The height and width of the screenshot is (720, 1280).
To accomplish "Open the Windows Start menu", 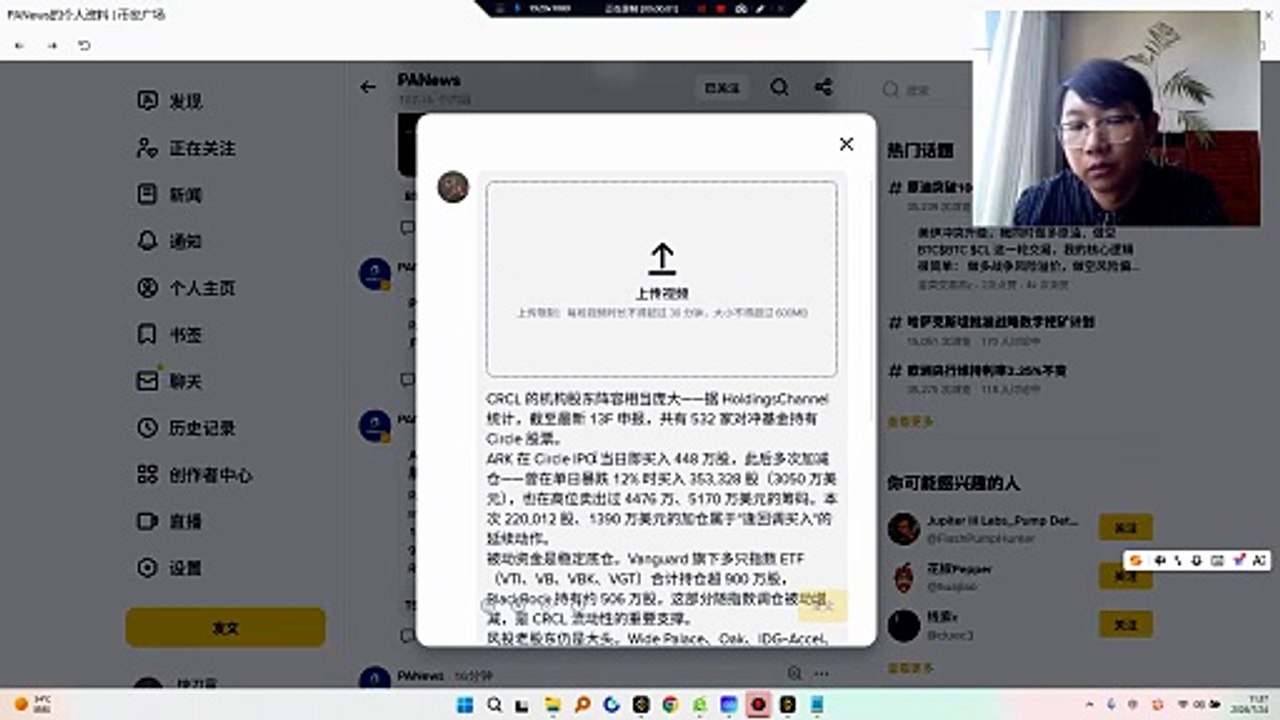I will coord(465,705).
